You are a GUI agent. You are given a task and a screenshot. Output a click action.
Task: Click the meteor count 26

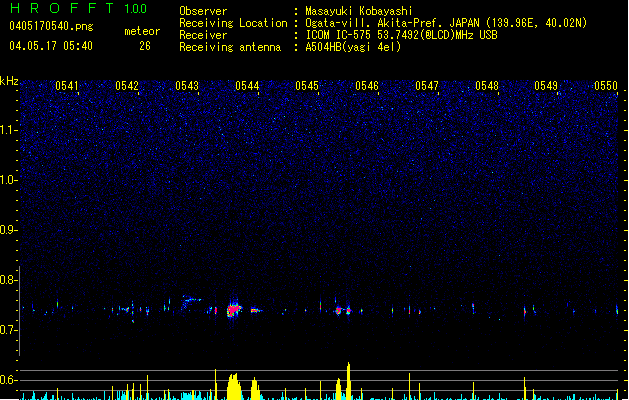[x=145, y=46]
